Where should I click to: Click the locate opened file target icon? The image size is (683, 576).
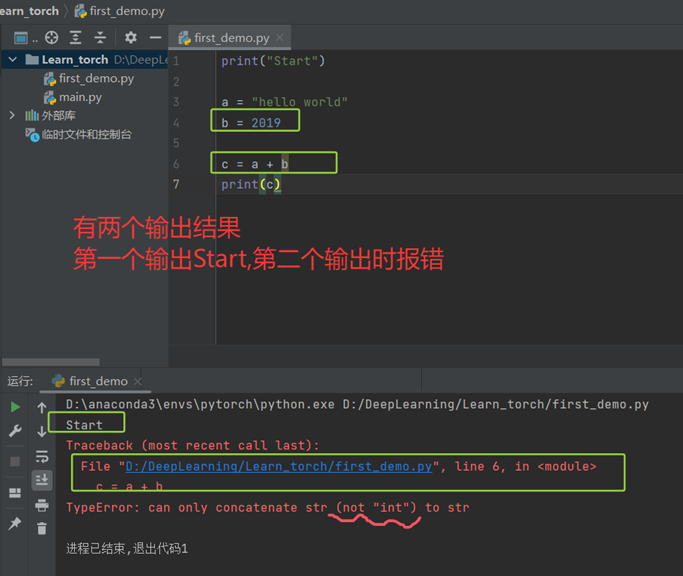pos(51,38)
